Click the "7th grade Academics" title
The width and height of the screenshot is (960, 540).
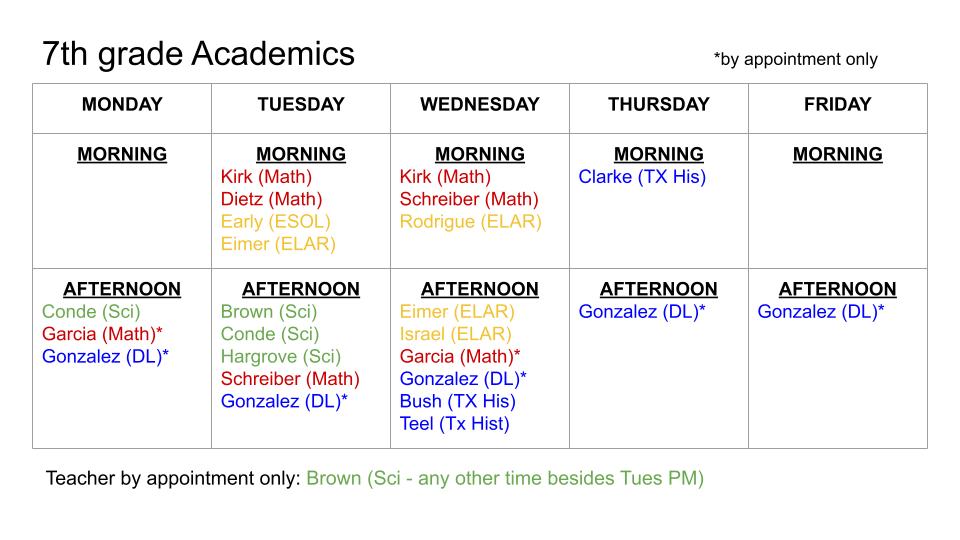(x=198, y=54)
